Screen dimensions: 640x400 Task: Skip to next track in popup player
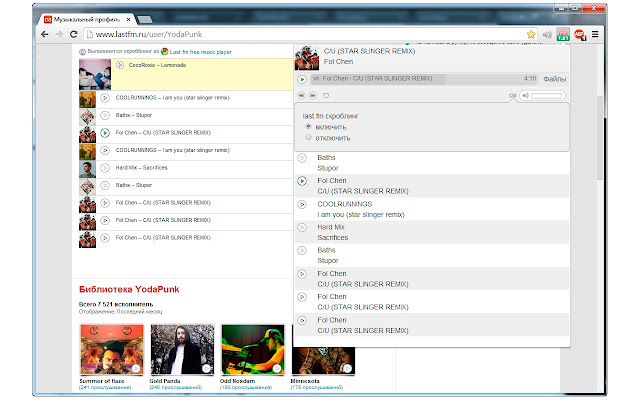point(312,96)
